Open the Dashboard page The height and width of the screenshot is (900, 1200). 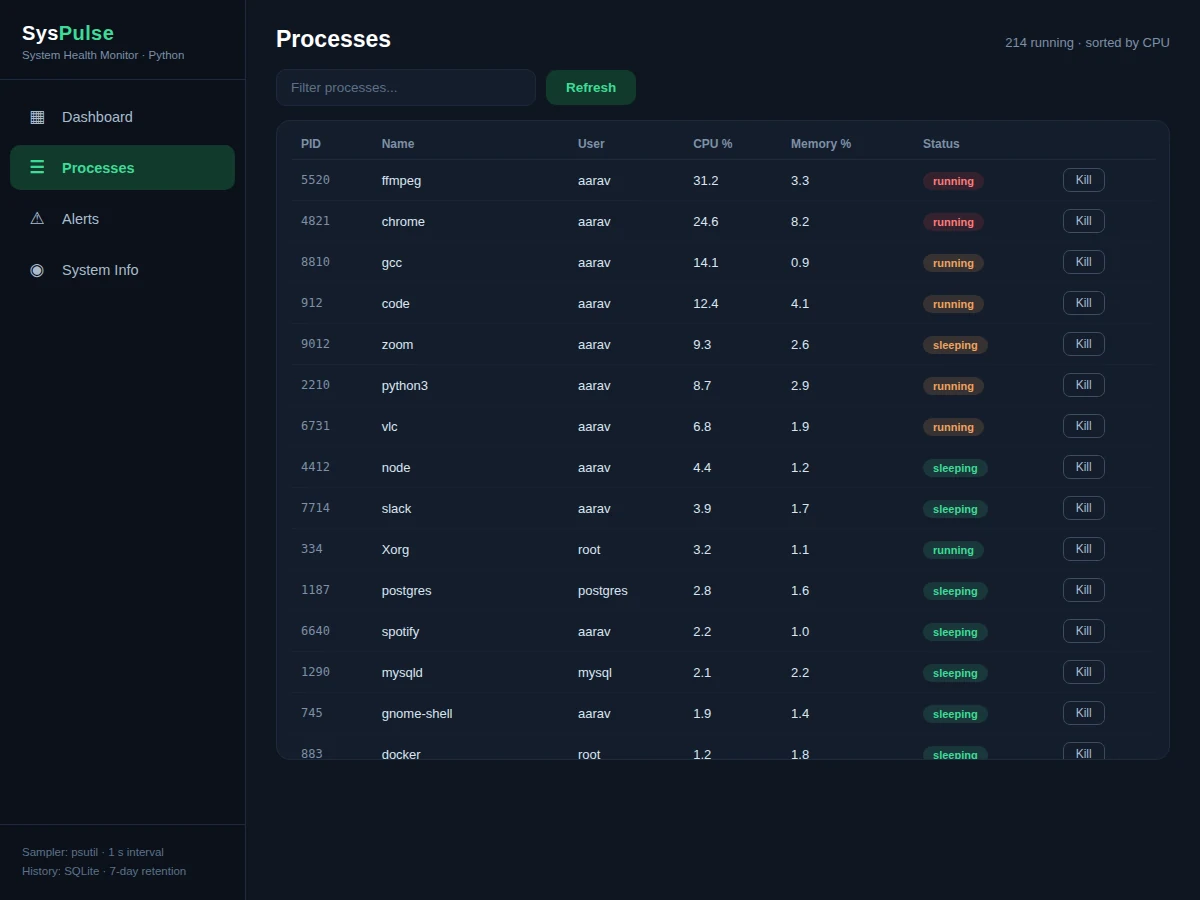click(x=122, y=117)
